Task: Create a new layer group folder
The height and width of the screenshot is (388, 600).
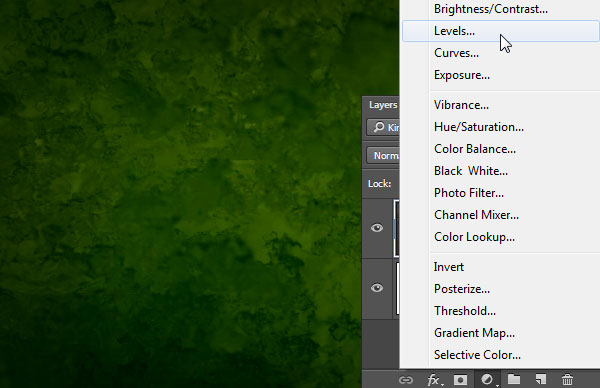Action: (514, 379)
